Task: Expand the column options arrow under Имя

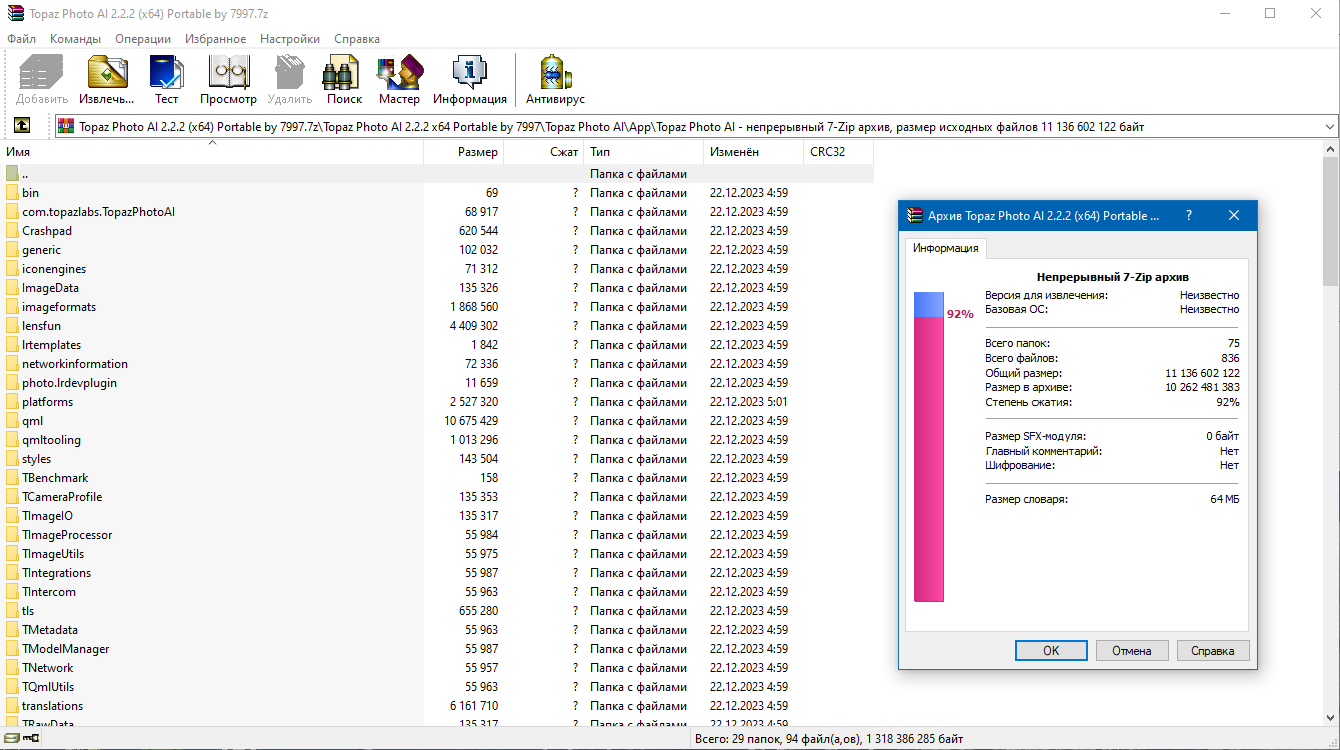Action: (x=211, y=144)
